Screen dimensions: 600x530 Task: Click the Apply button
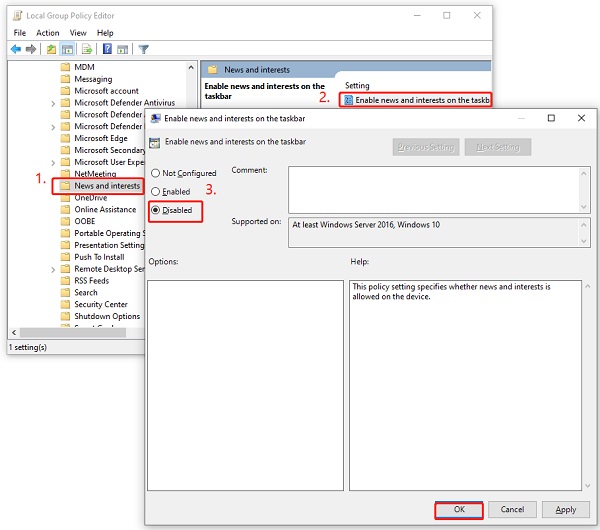click(x=566, y=510)
